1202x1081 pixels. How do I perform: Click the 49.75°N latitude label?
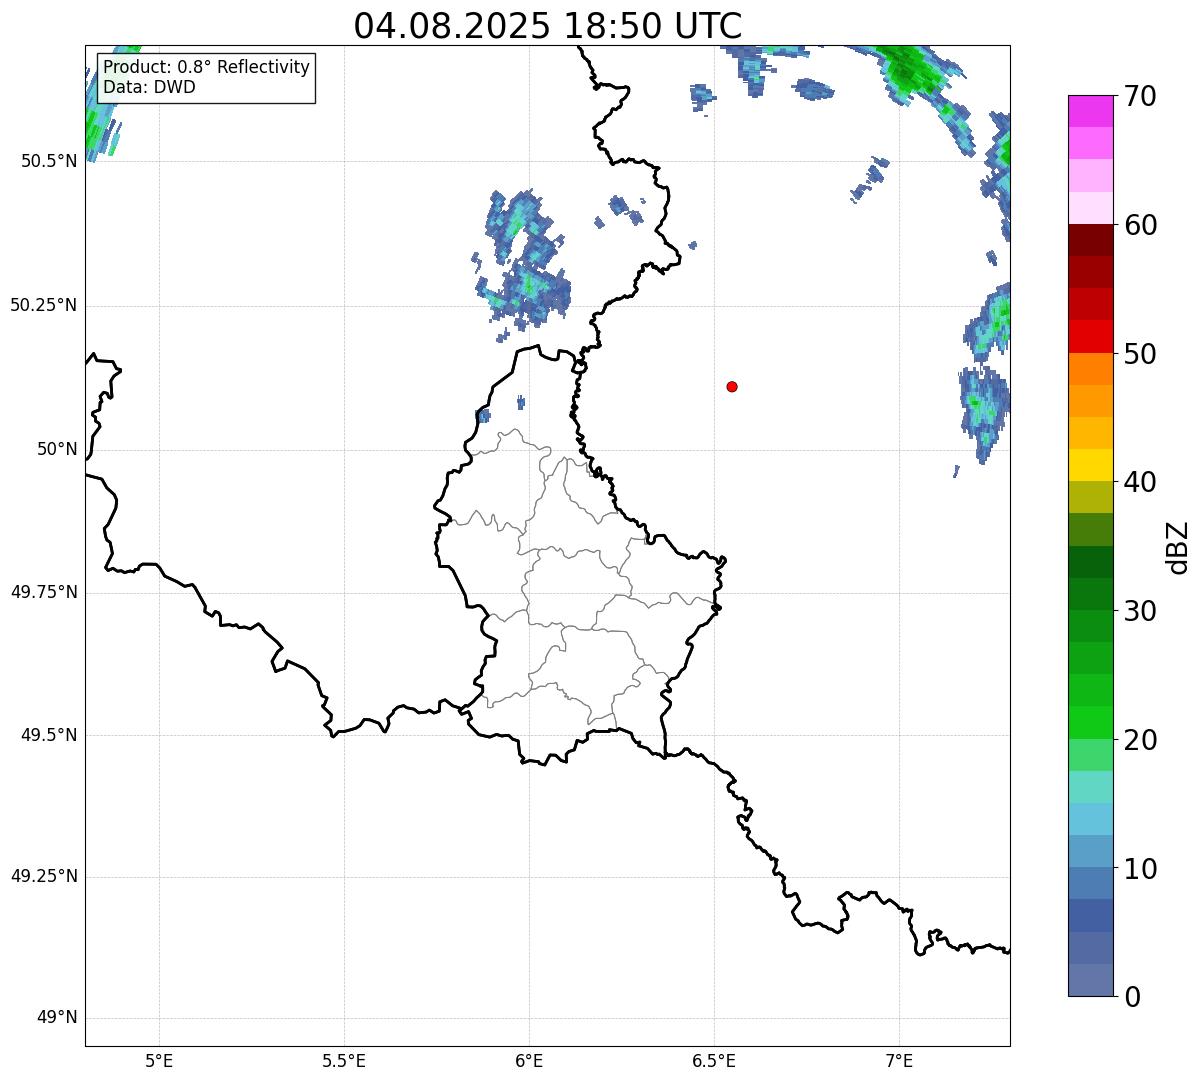click(x=44, y=592)
